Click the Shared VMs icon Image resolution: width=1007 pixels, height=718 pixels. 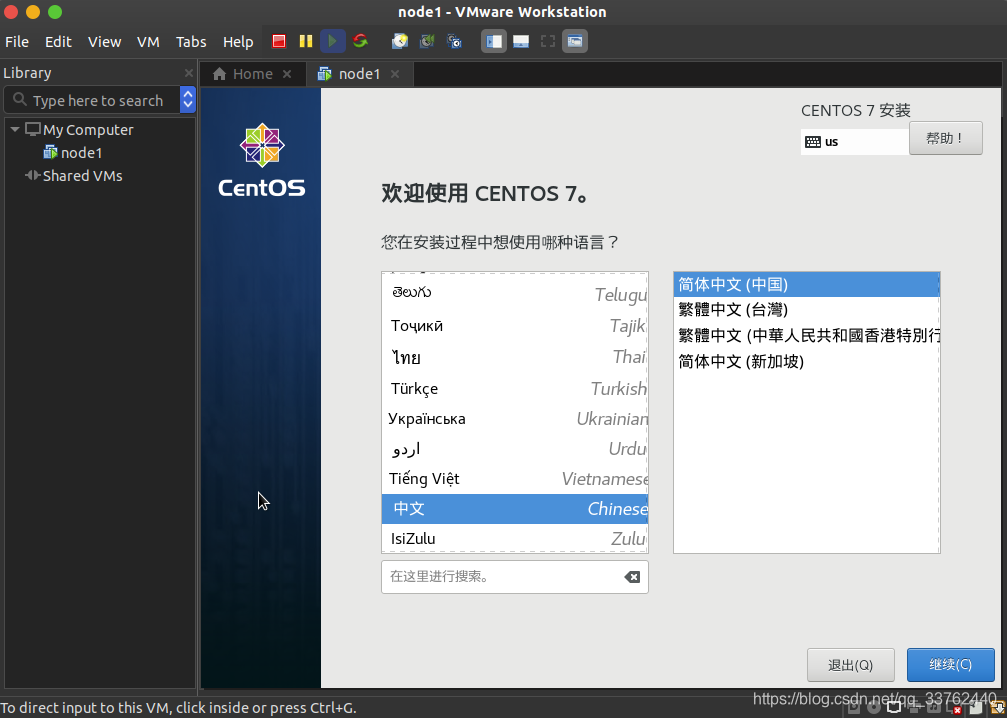(x=33, y=175)
